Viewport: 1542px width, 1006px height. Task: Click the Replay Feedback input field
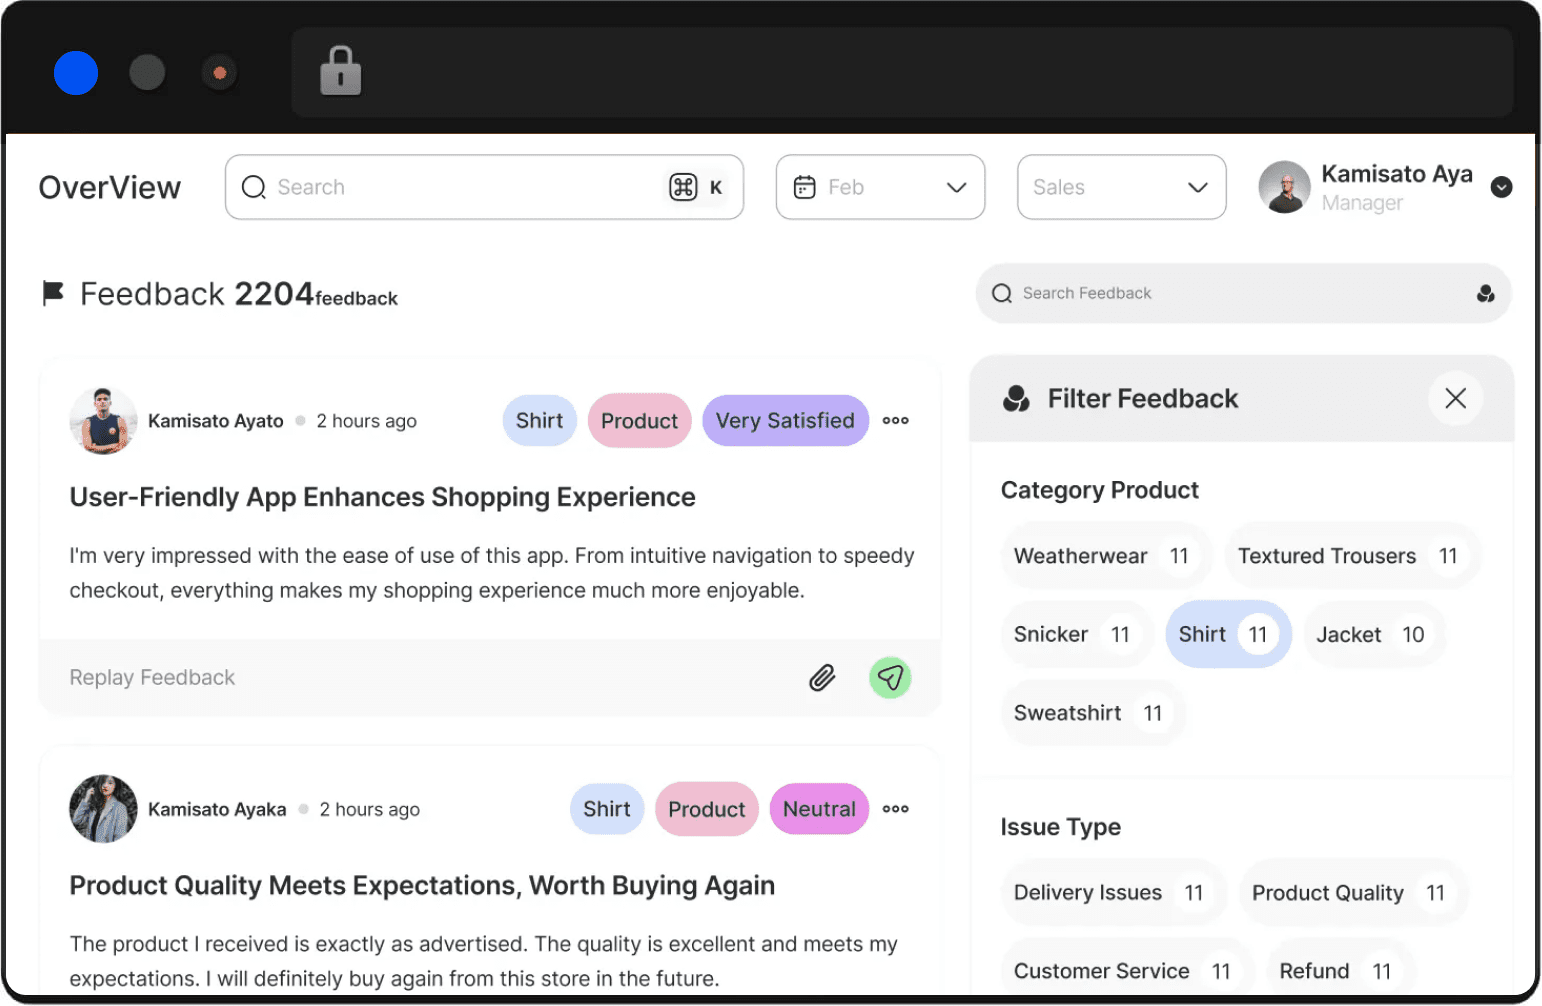[x=400, y=678]
